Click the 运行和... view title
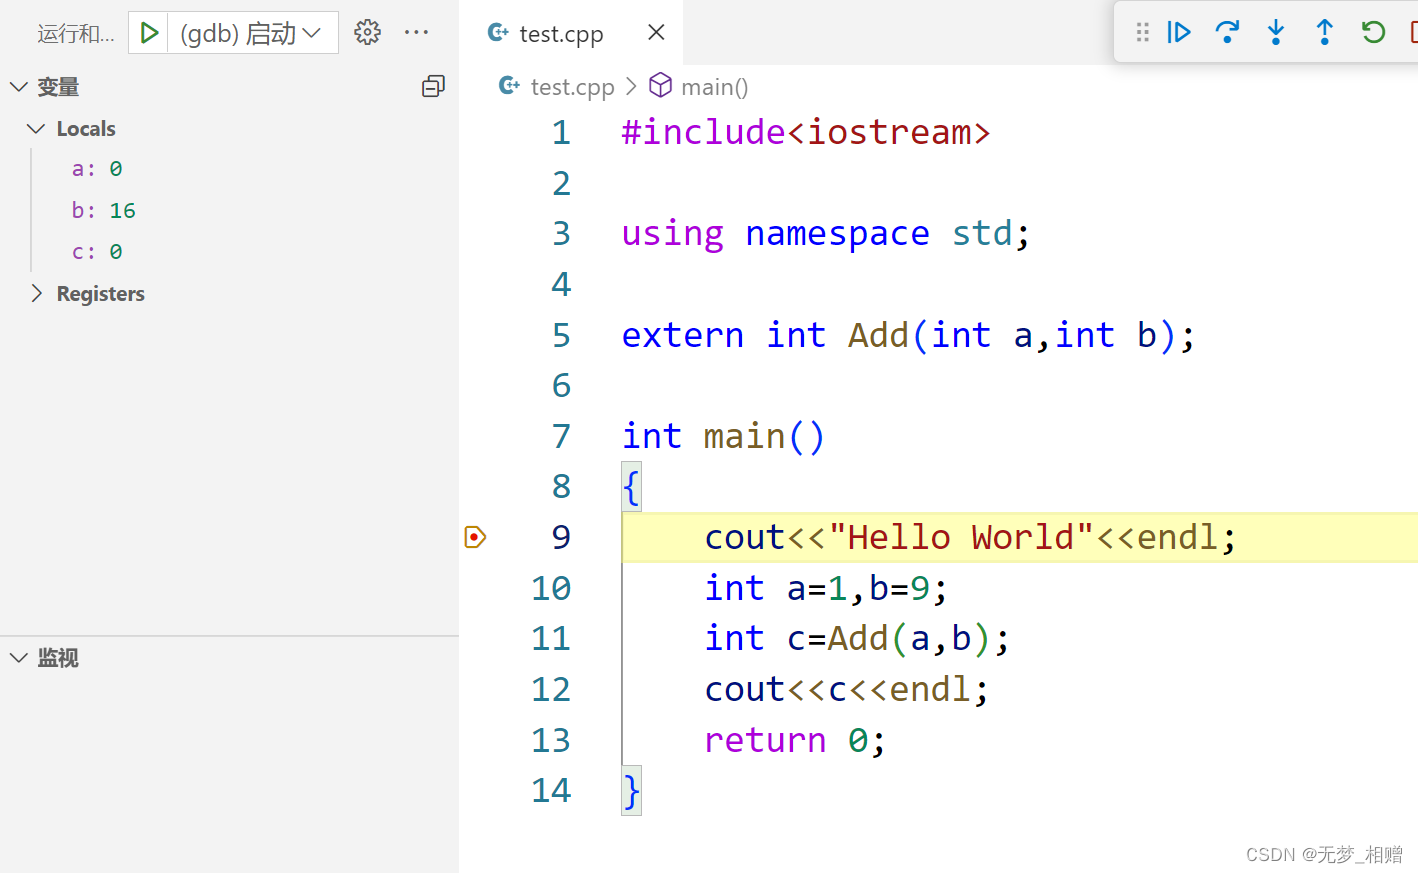This screenshot has width=1418, height=873. click(76, 34)
